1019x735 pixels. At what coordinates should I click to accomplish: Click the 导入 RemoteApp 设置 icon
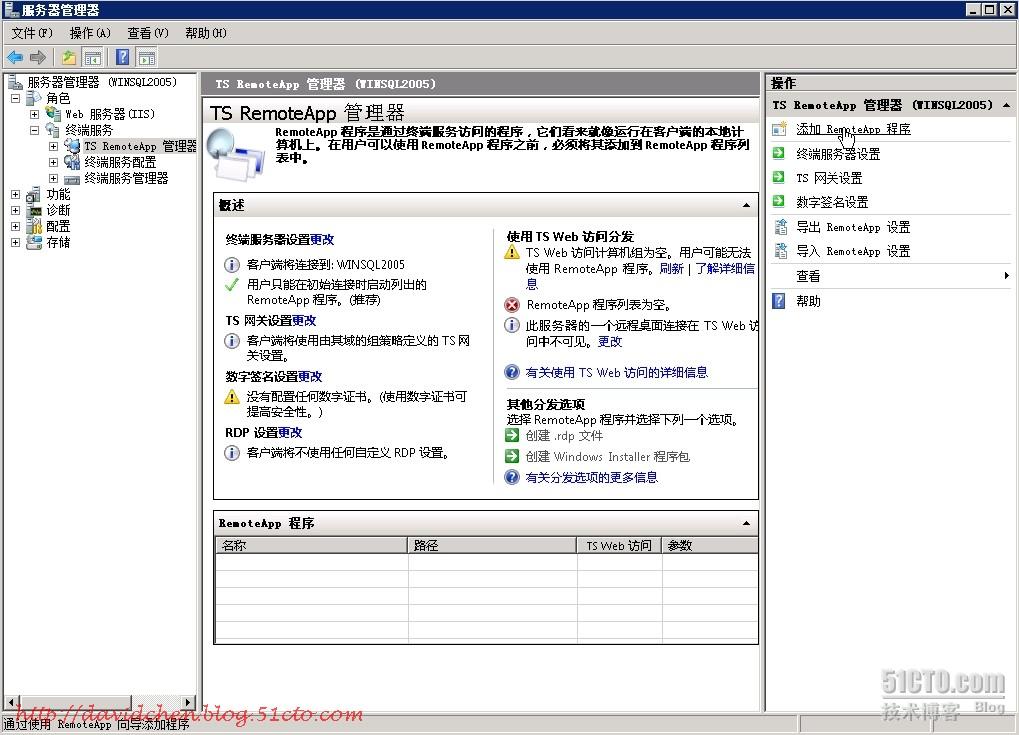pyautogui.click(x=780, y=250)
